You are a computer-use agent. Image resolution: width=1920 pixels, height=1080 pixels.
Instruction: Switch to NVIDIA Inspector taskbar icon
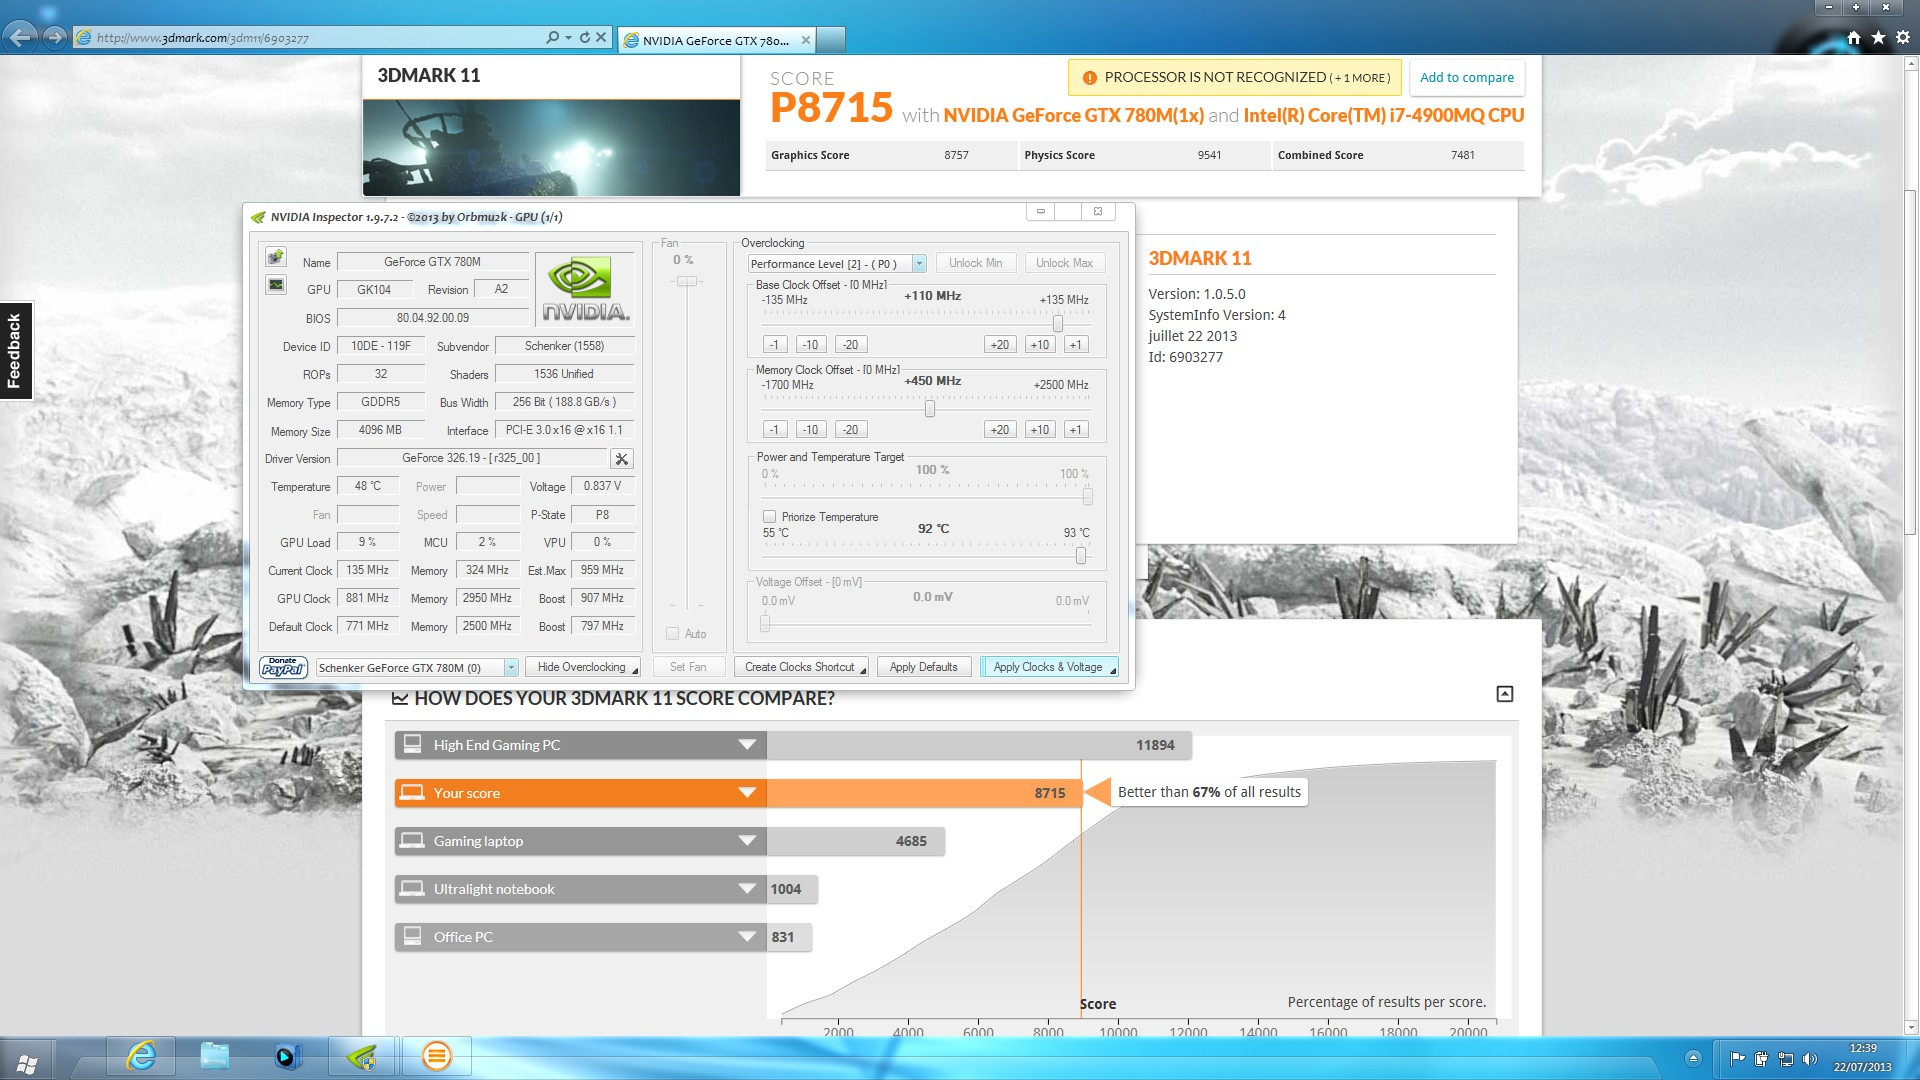[362, 1056]
